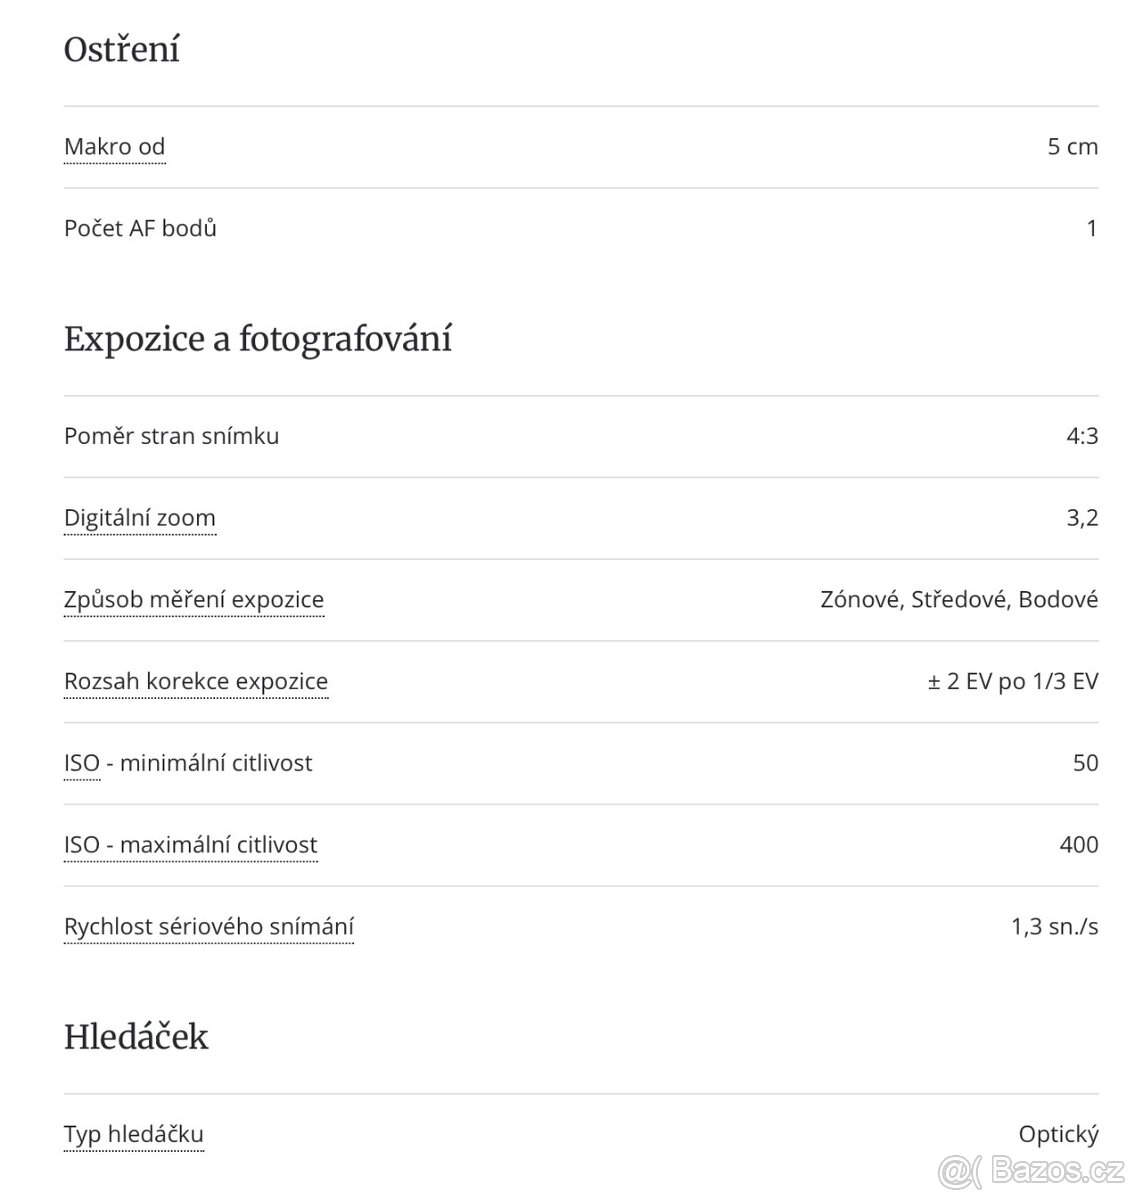1135x1200 pixels.
Task: Click the "Hledáček" section heading
Action: coord(136,1036)
